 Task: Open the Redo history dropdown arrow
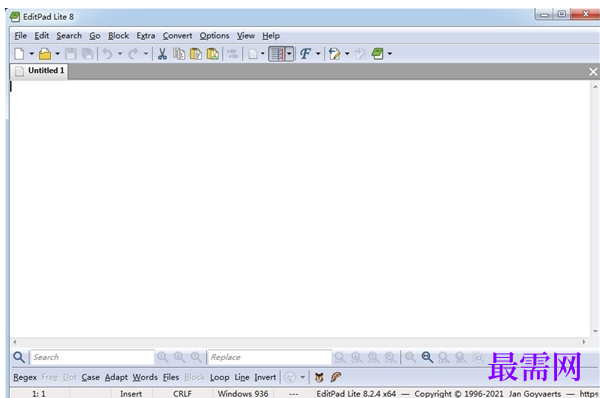click(146, 54)
